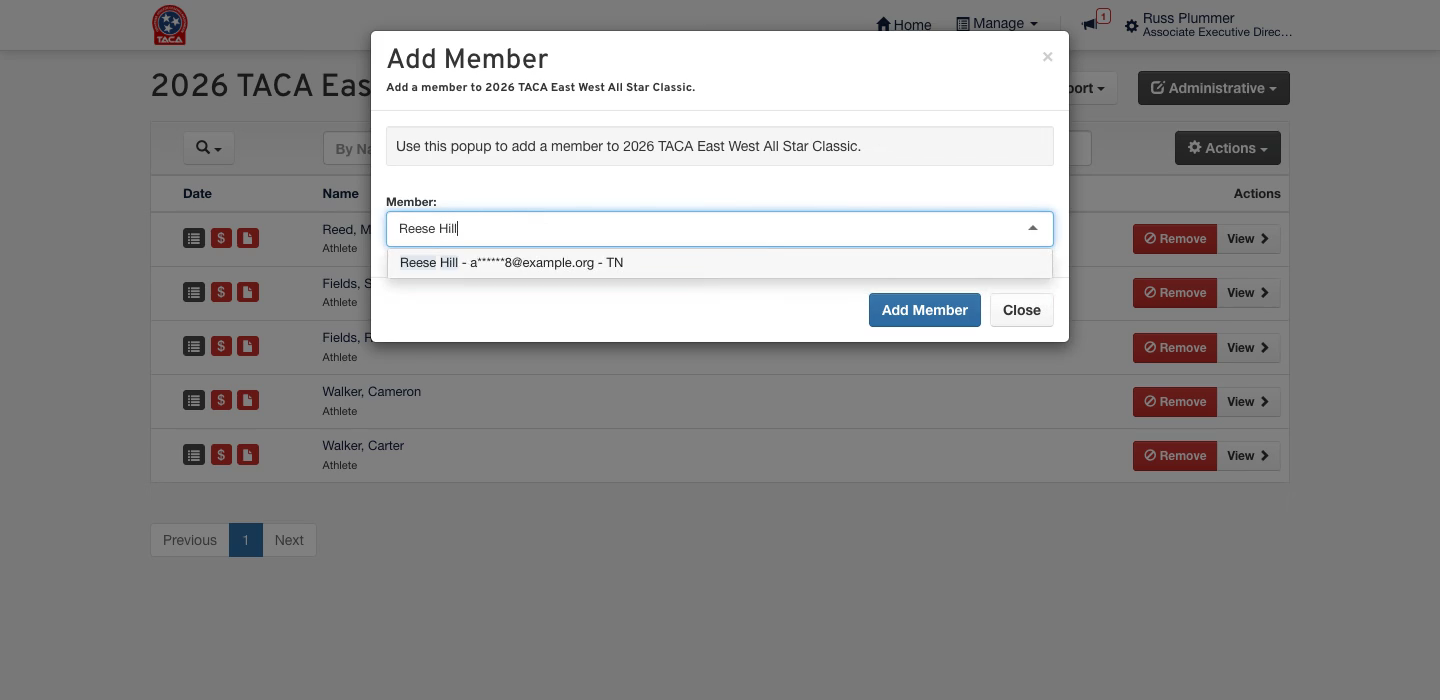Screen dimensions: 1440x700
Task: Click the Name column header
Action: pyautogui.click(x=340, y=194)
